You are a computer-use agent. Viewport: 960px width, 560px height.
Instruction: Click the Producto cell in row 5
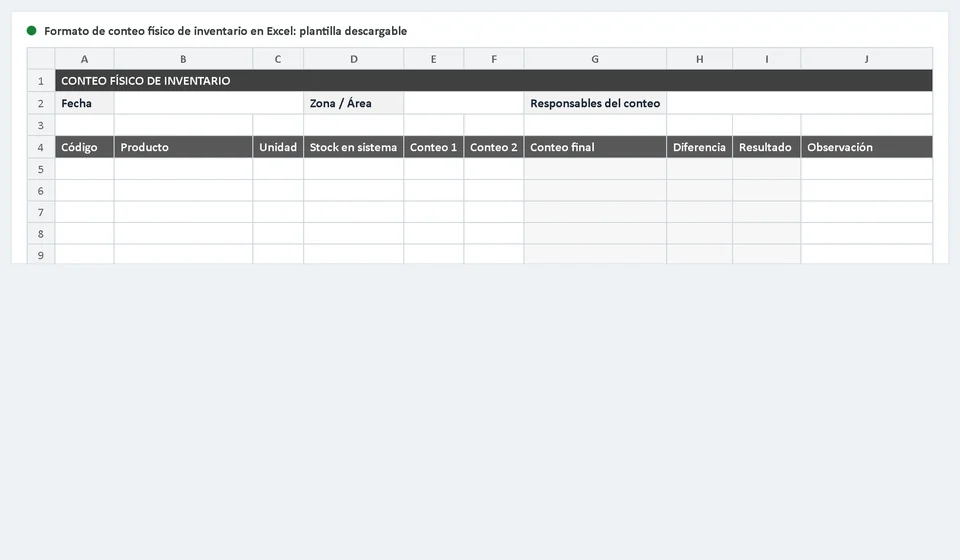[x=183, y=169]
